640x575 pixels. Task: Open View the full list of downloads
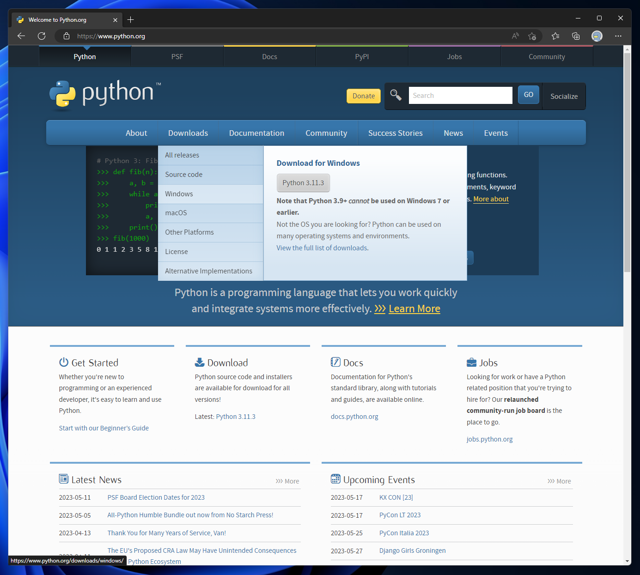(322, 248)
